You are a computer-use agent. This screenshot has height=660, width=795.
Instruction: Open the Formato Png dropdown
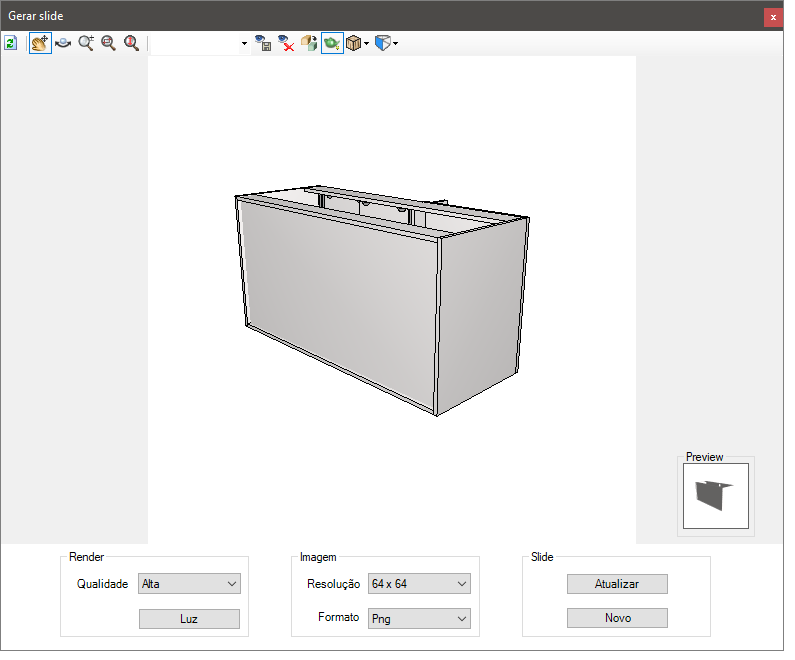point(419,618)
